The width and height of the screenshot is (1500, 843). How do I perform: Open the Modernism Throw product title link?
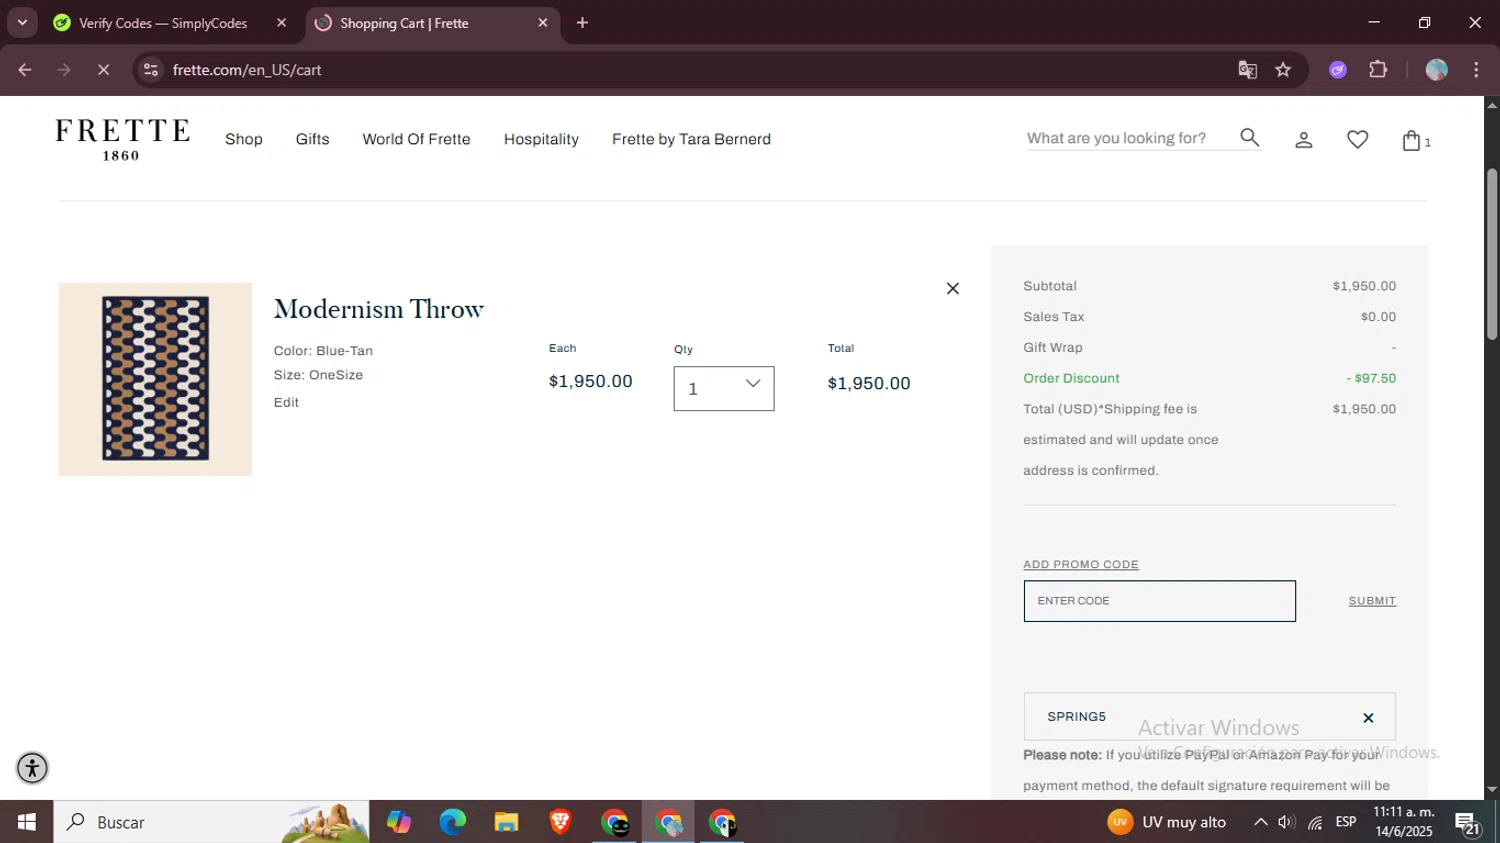(379, 309)
